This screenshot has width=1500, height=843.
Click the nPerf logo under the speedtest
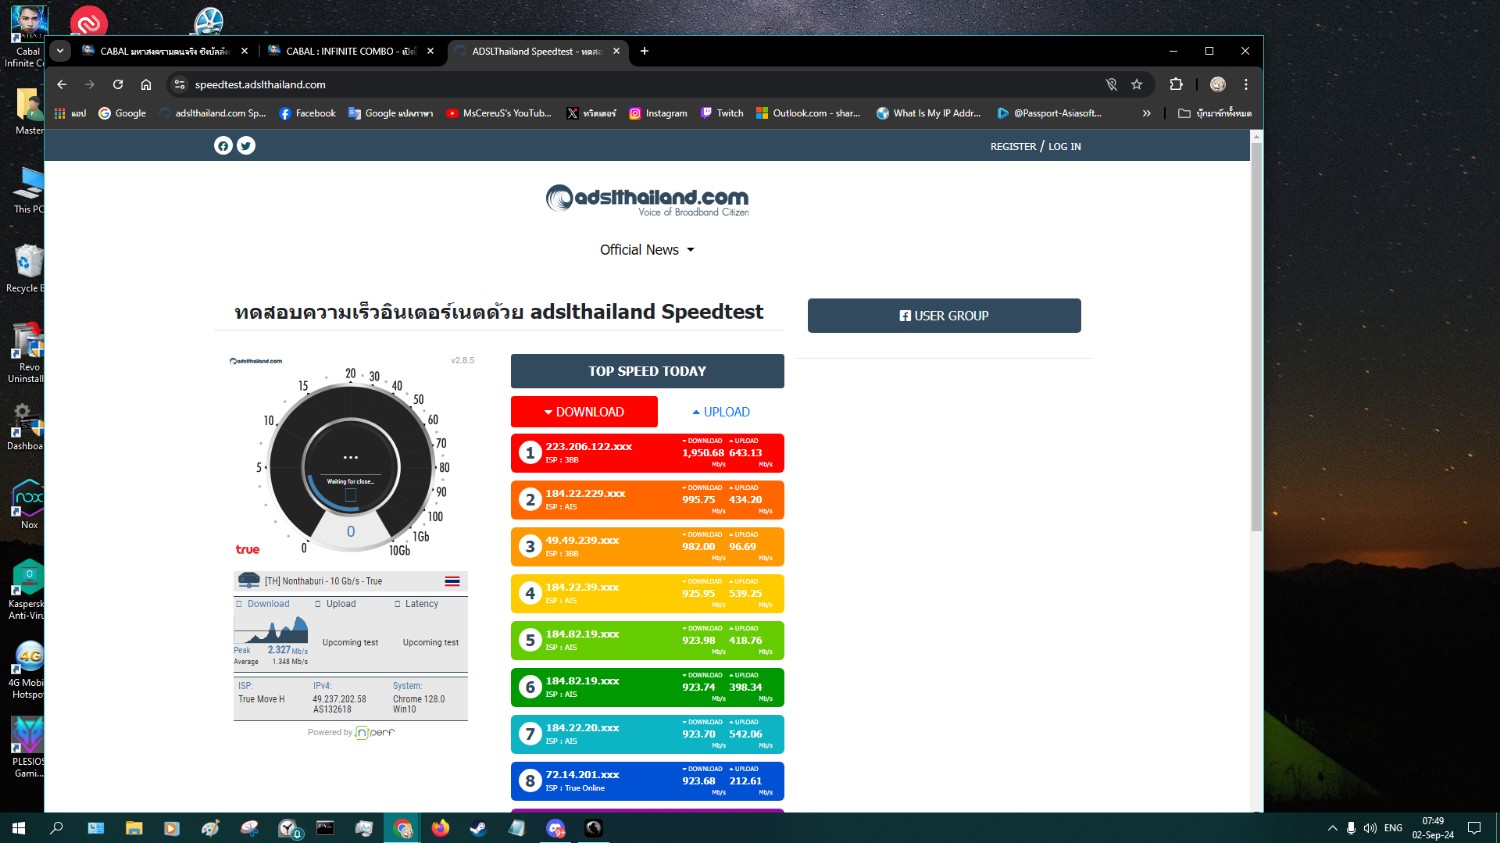tap(375, 733)
